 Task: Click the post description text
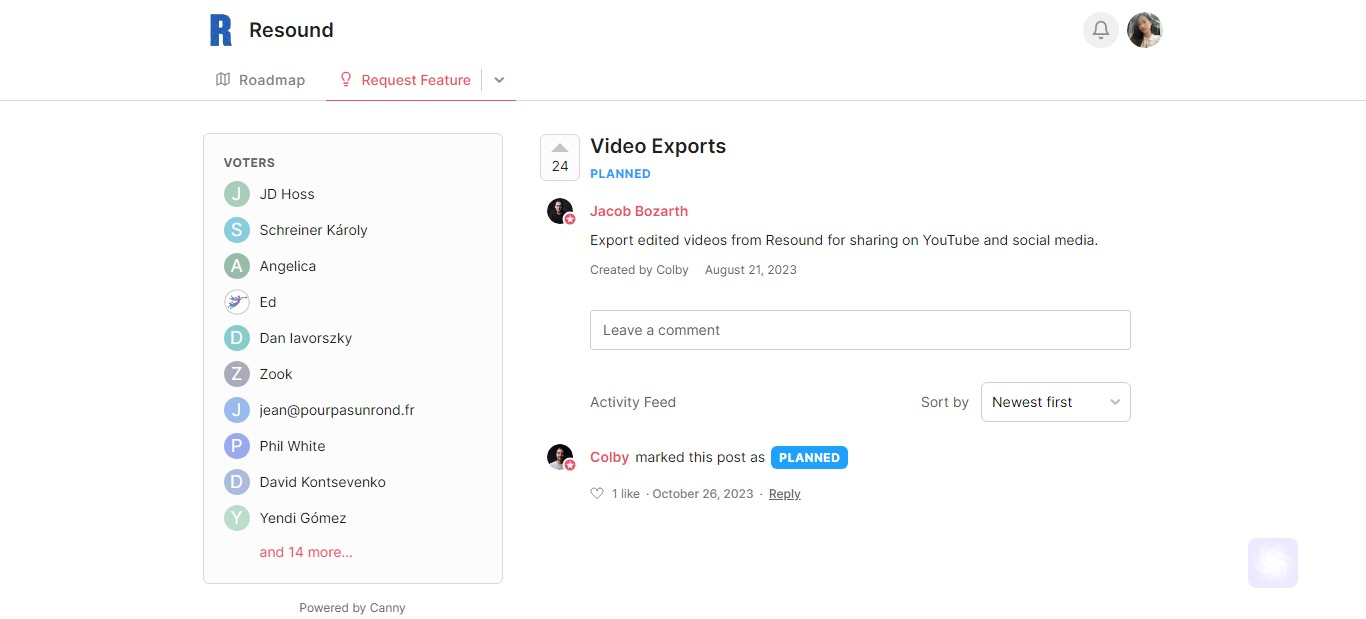pos(844,240)
